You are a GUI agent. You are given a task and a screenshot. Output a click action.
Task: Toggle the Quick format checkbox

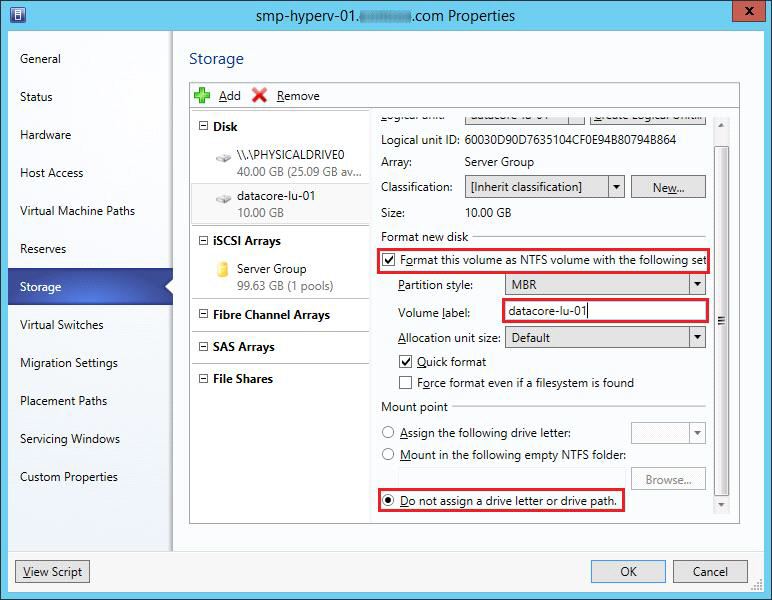[x=406, y=362]
